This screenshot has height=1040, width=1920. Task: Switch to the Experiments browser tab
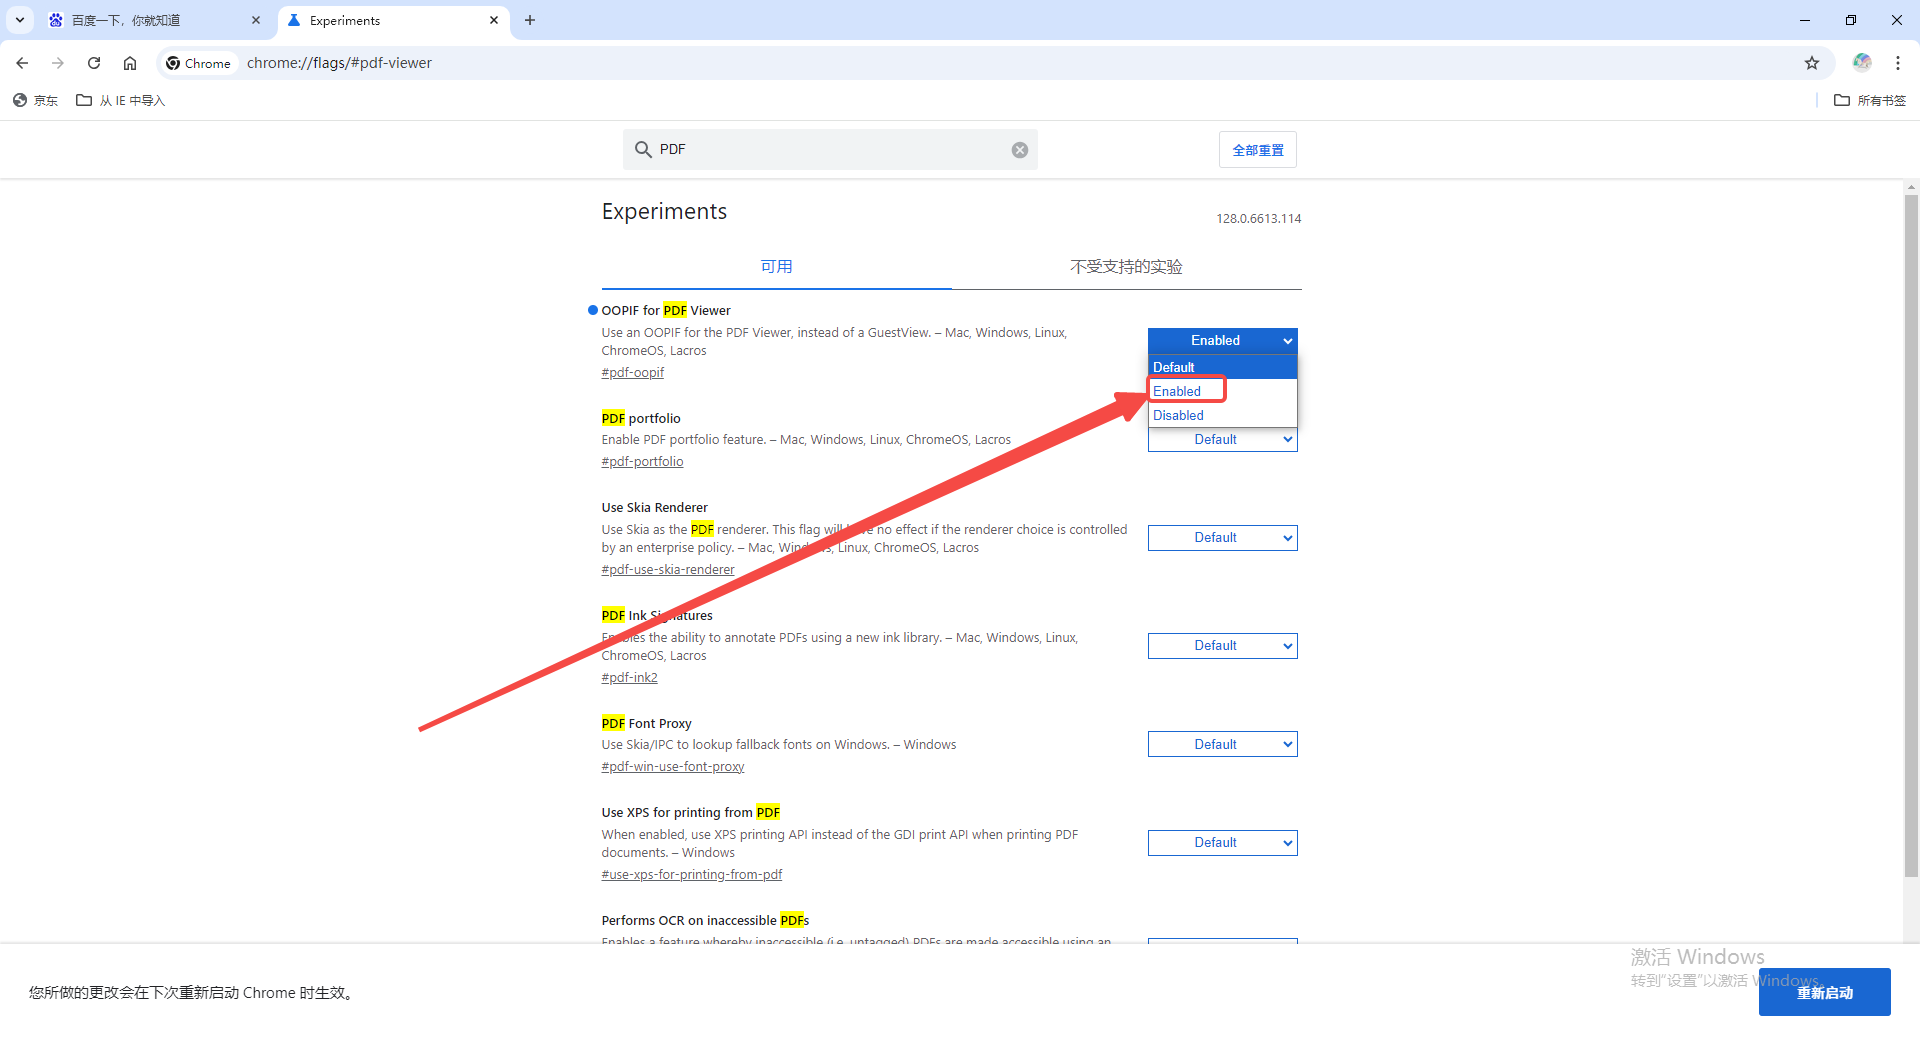click(x=393, y=20)
